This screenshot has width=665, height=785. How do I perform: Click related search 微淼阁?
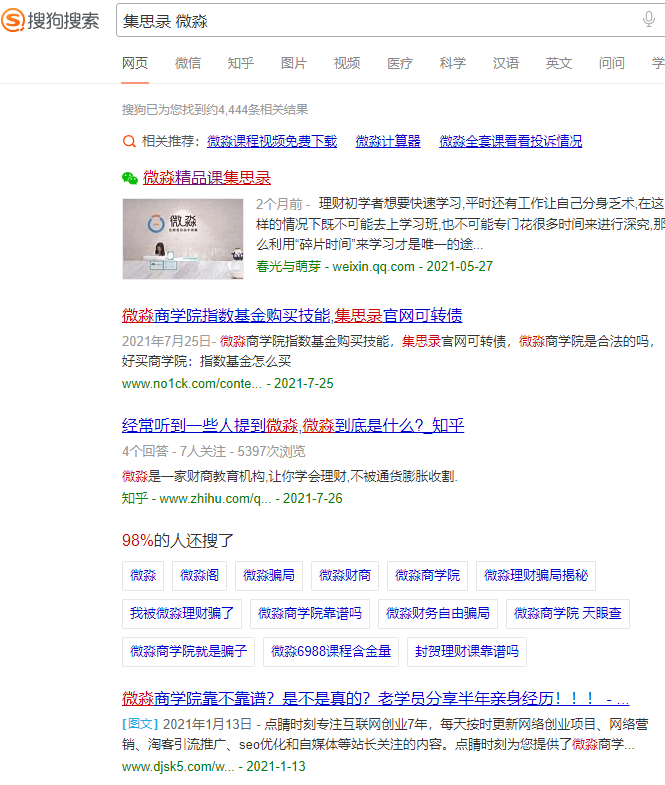(199, 576)
